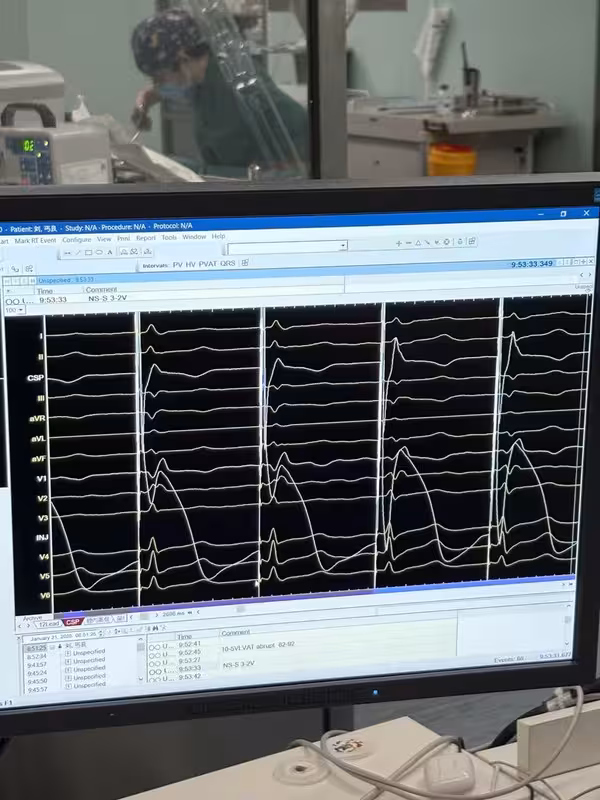Click the Comment column header in event list
The width and height of the screenshot is (600, 800).
click(235, 633)
